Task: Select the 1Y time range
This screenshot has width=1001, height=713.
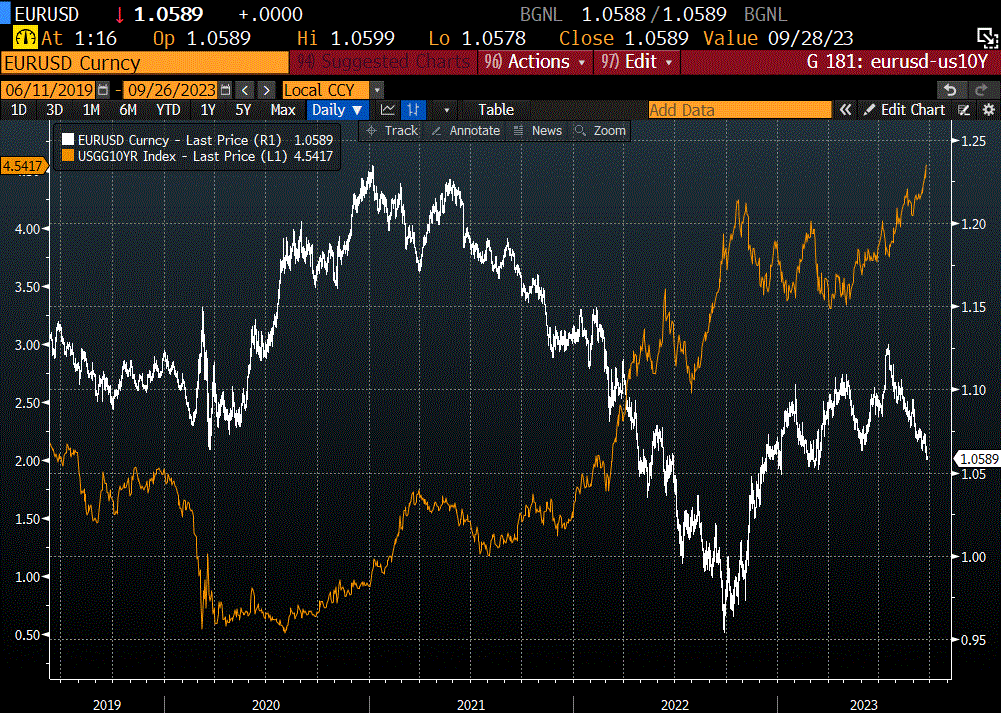Action: pyautogui.click(x=208, y=110)
